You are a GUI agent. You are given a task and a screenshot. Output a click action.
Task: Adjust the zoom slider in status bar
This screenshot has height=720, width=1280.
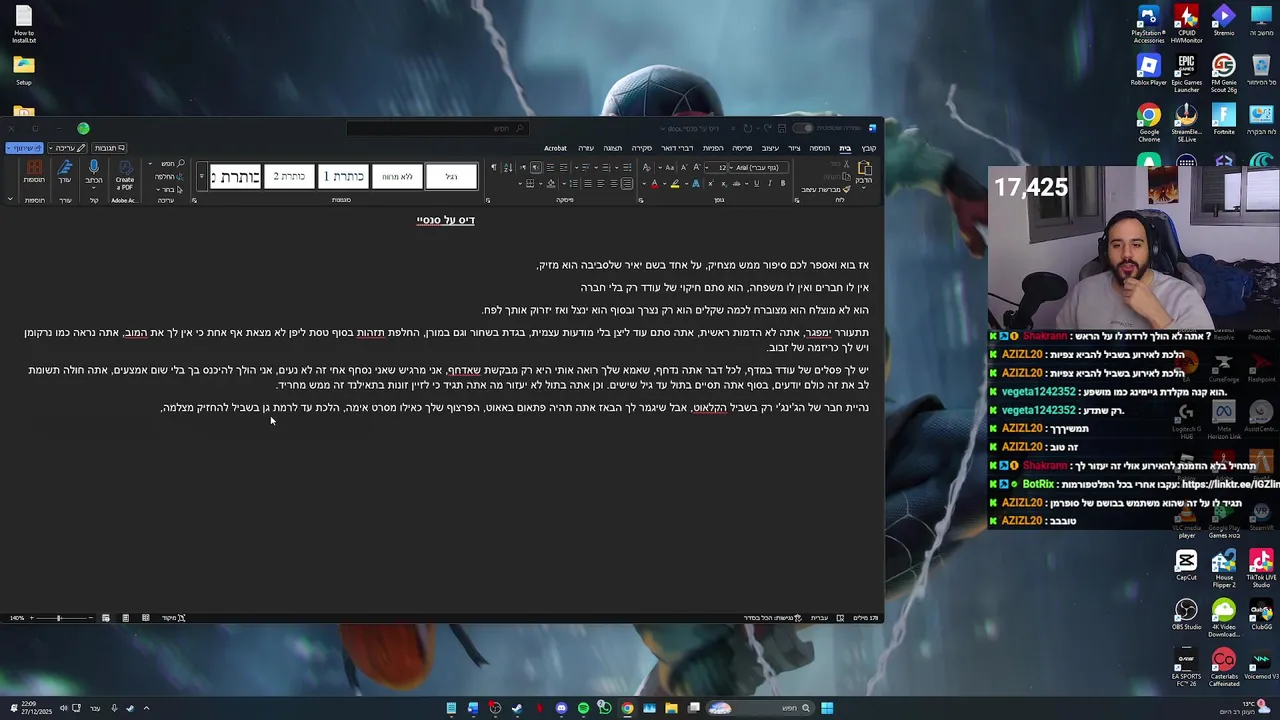58,617
